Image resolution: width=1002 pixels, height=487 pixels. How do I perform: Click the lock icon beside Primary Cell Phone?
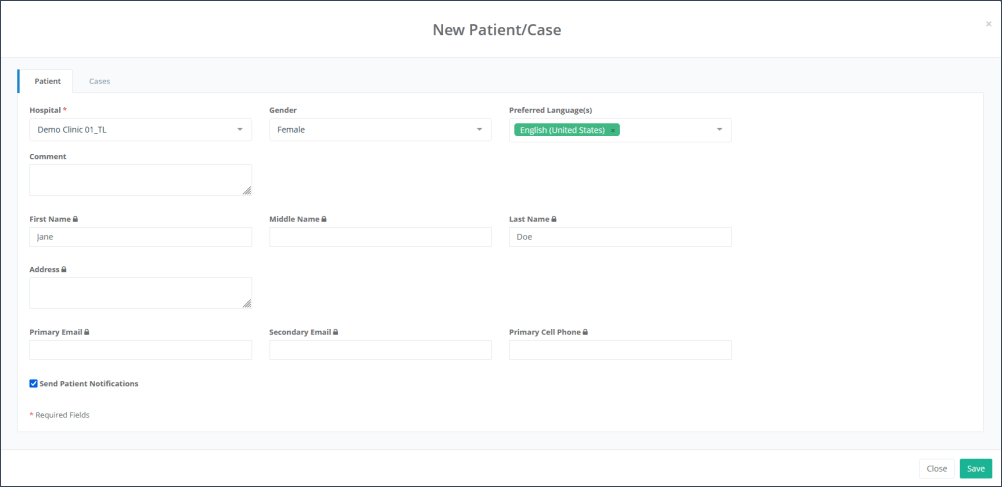(585, 332)
